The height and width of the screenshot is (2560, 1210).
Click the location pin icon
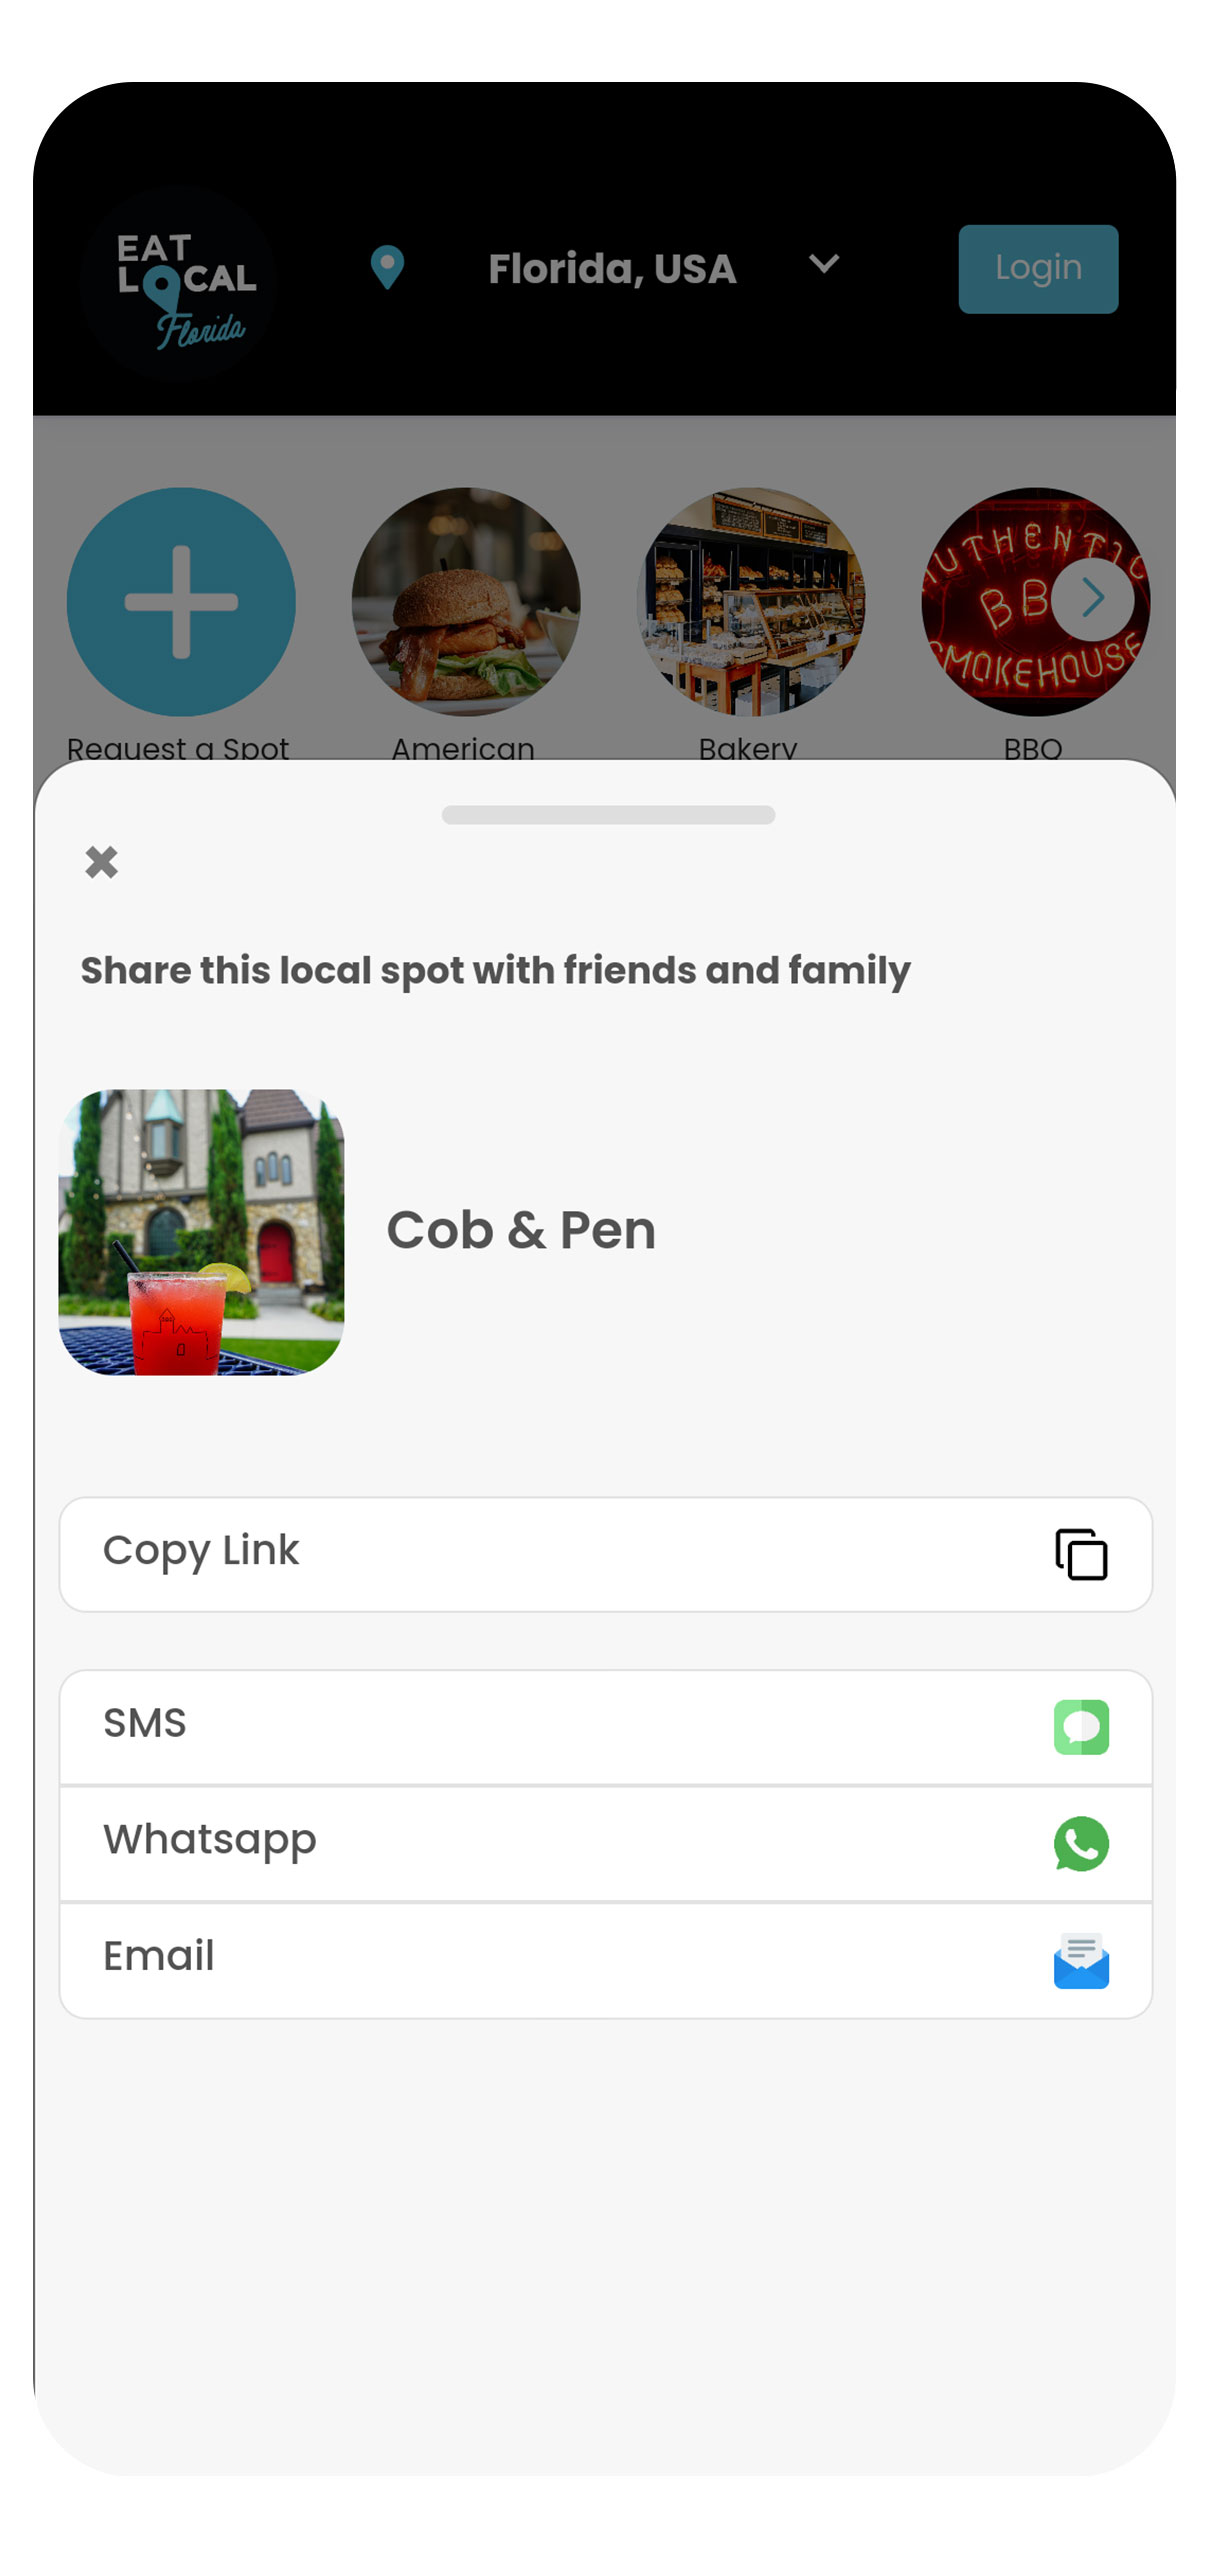pyautogui.click(x=387, y=267)
